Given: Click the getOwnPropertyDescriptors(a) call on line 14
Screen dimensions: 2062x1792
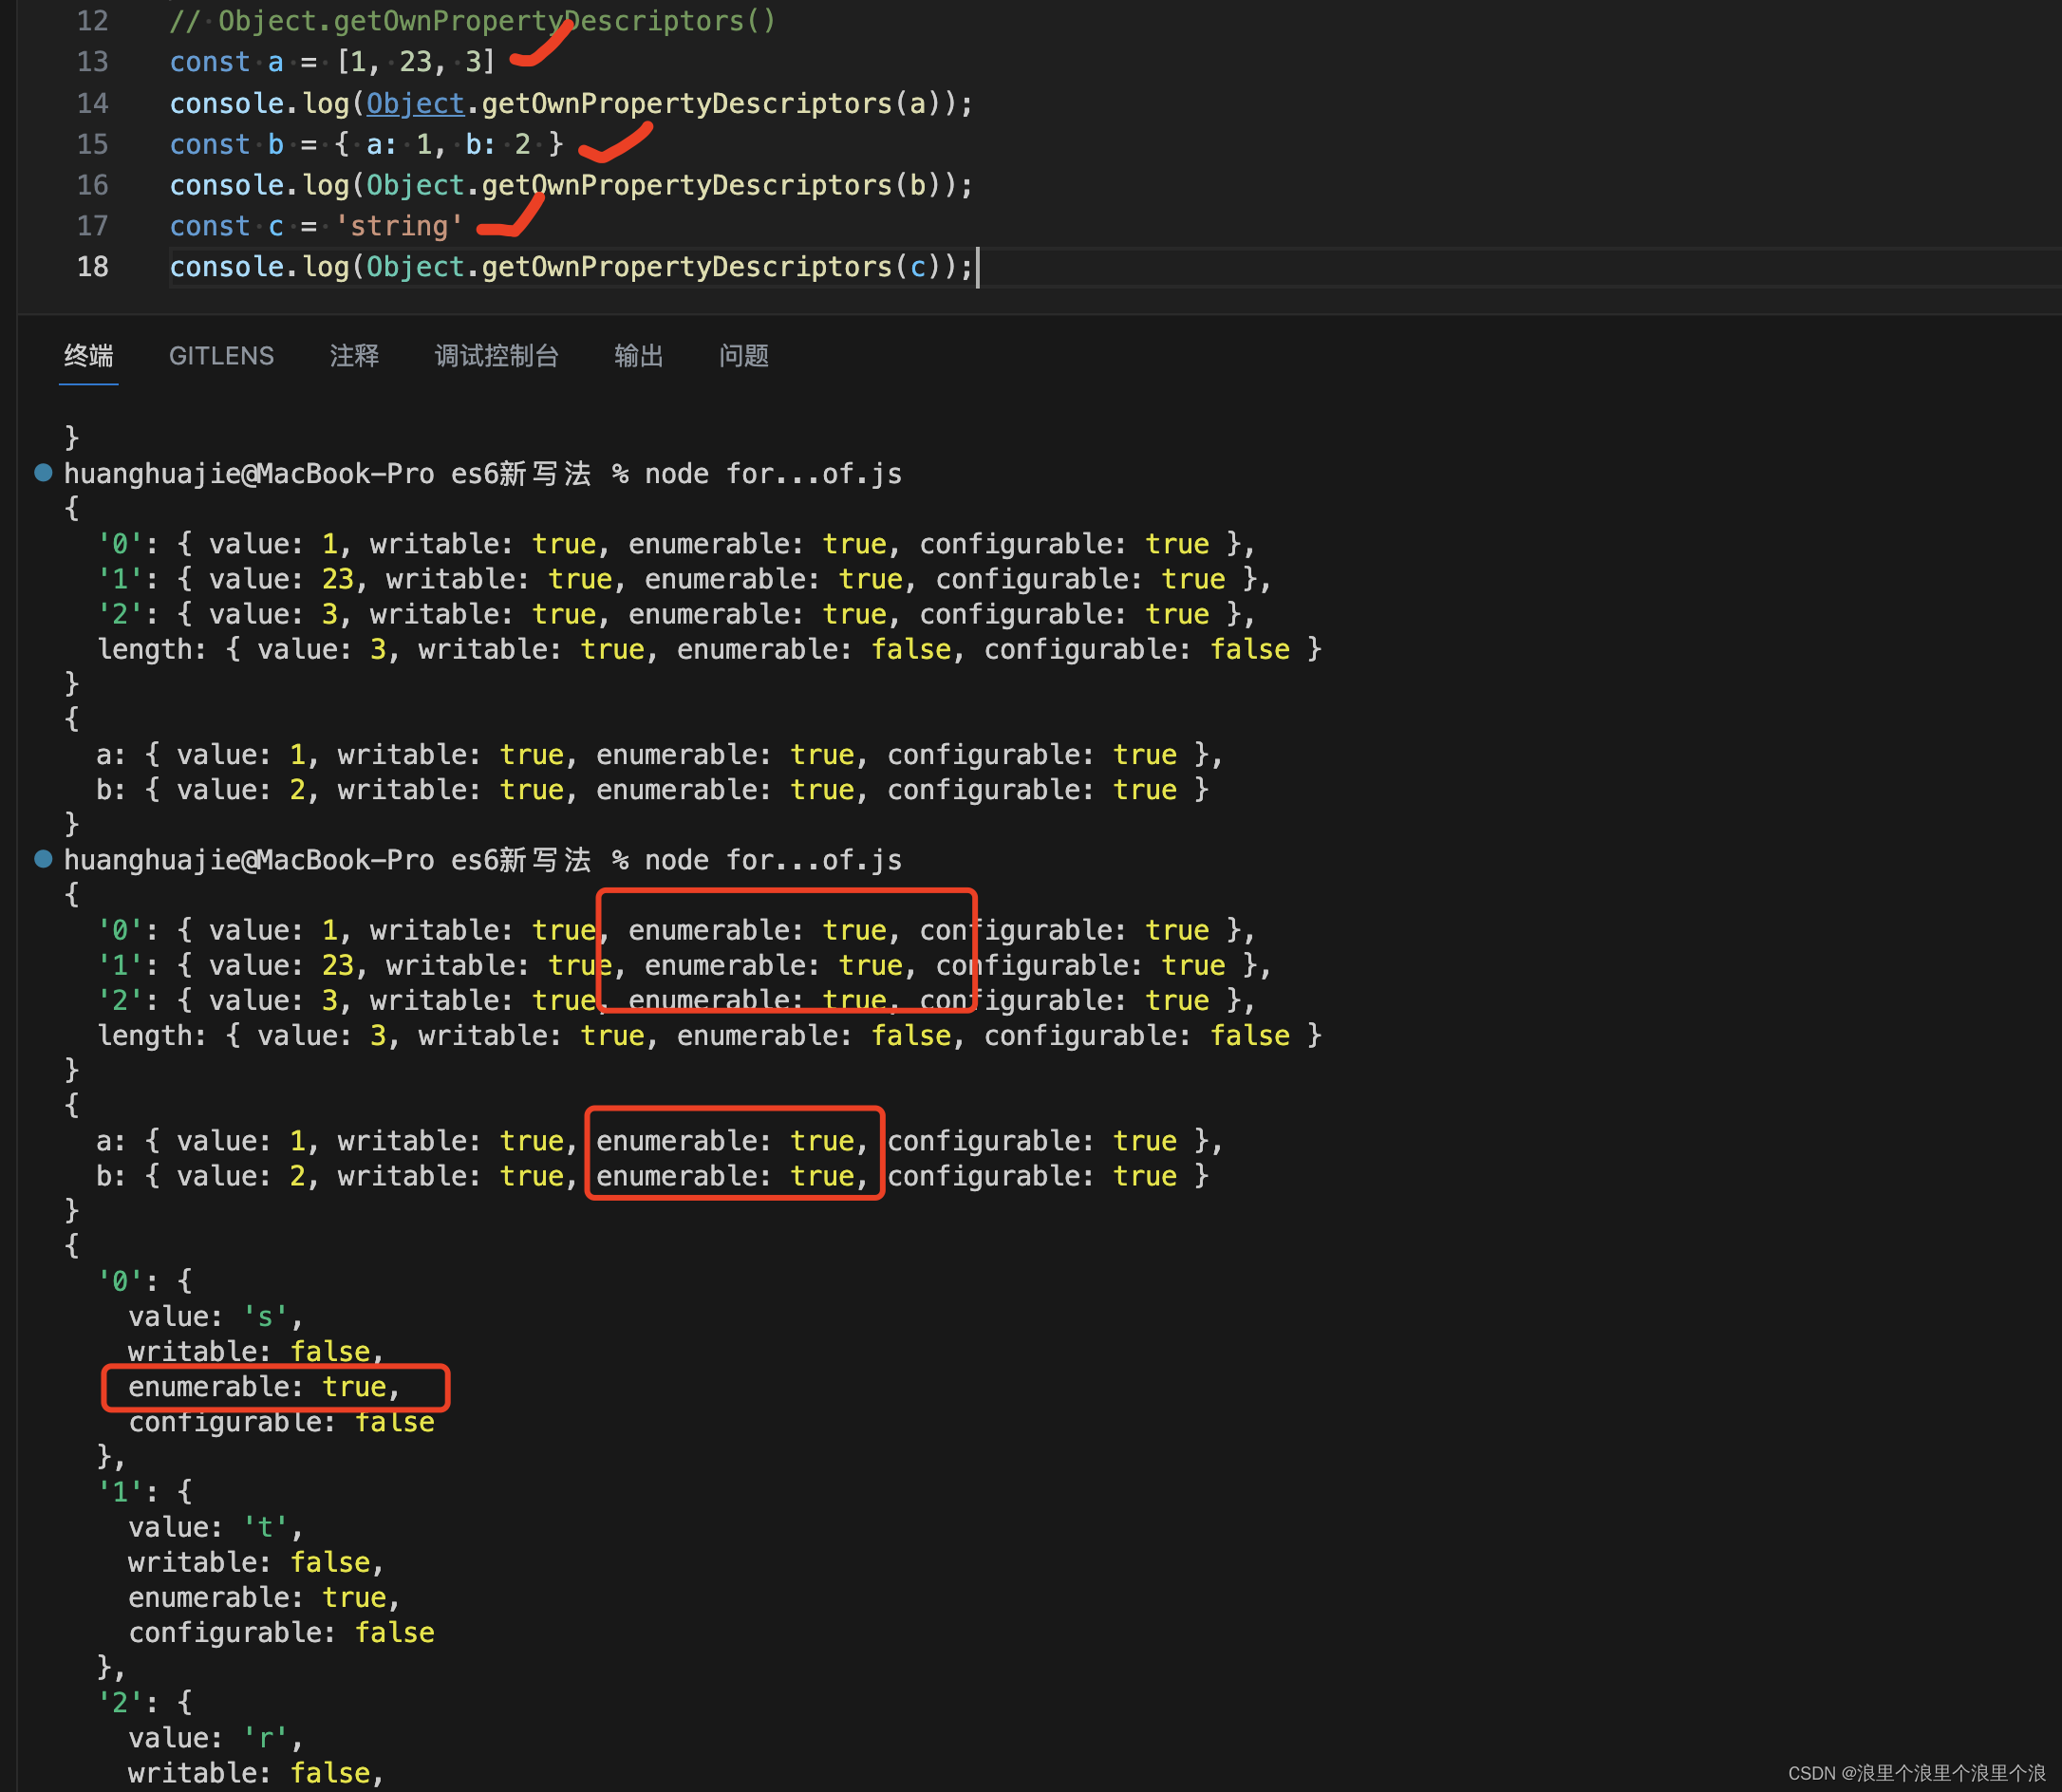Looking at the screenshot, I should pyautogui.click(x=713, y=104).
